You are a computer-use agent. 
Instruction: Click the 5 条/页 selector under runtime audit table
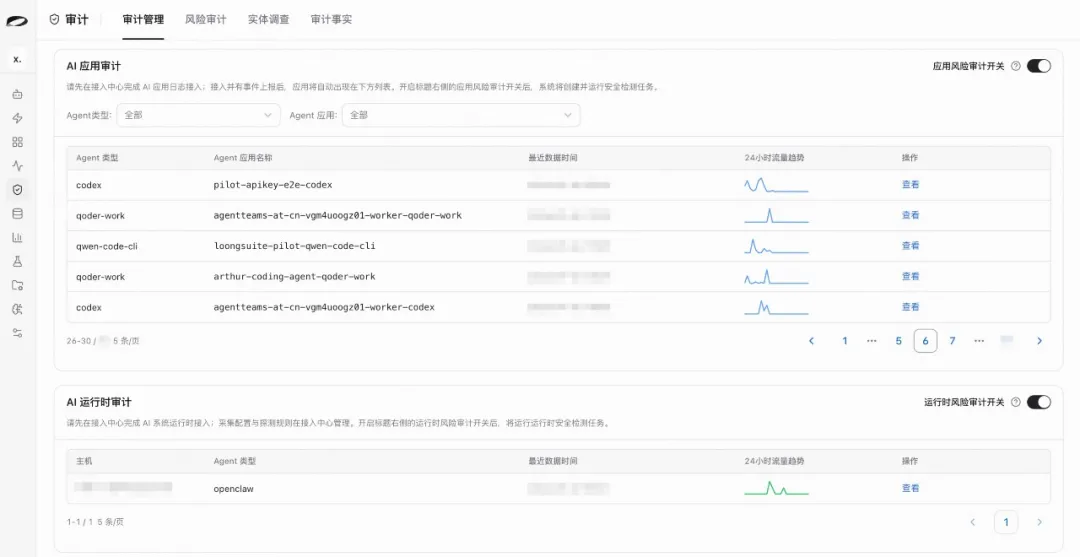point(110,522)
